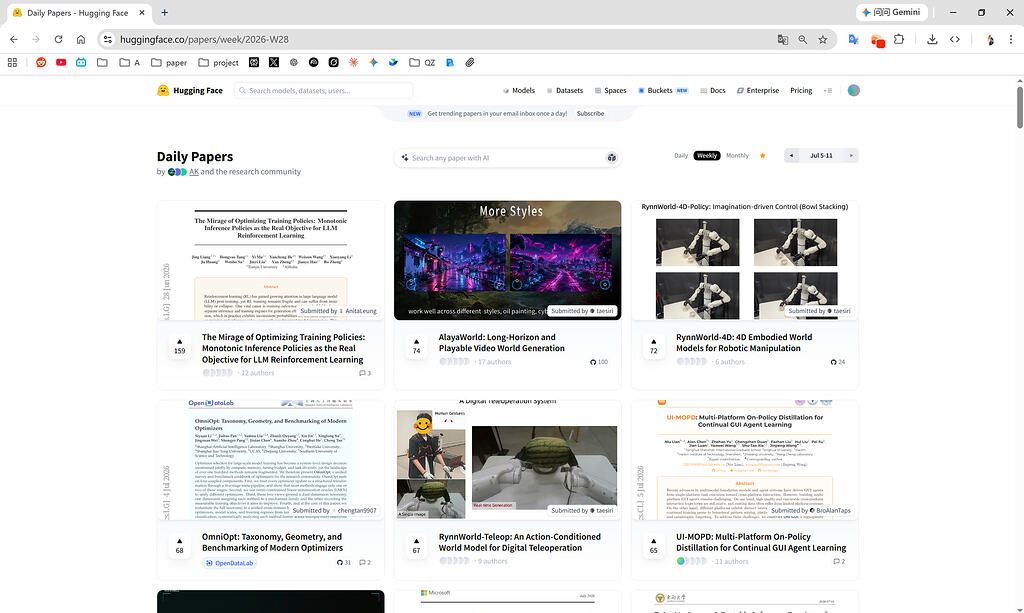
Task: Open the user profile avatar on Hugging Face
Action: (x=854, y=91)
